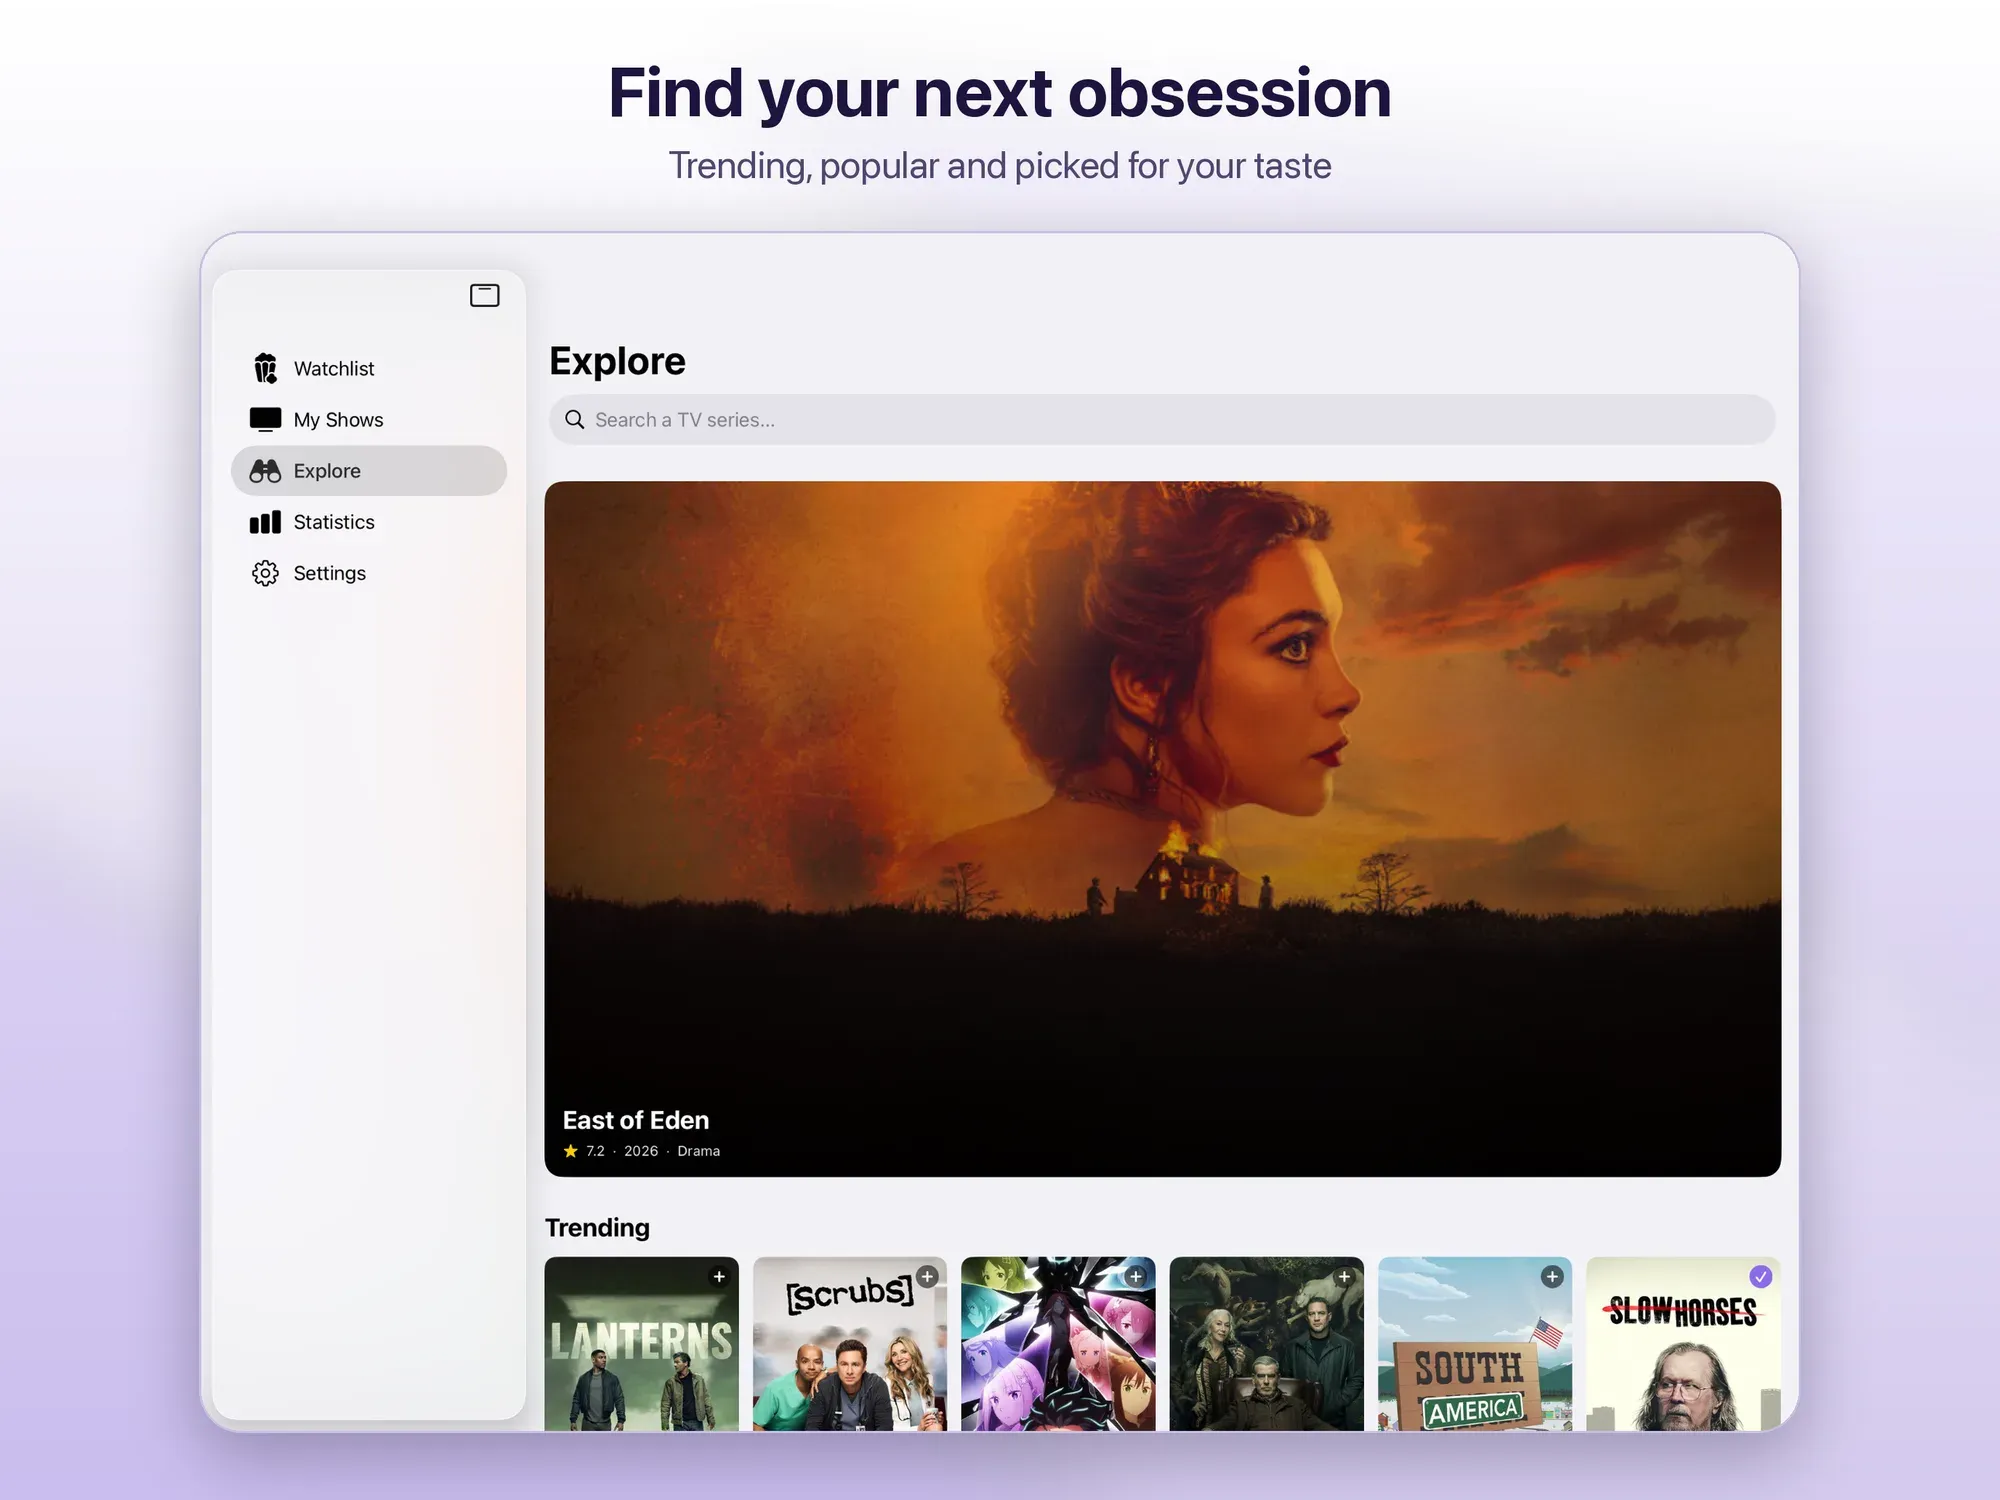This screenshot has width=2000, height=1500.
Task: Click the star rating icon for East of Eden
Action: click(571, 1151)
